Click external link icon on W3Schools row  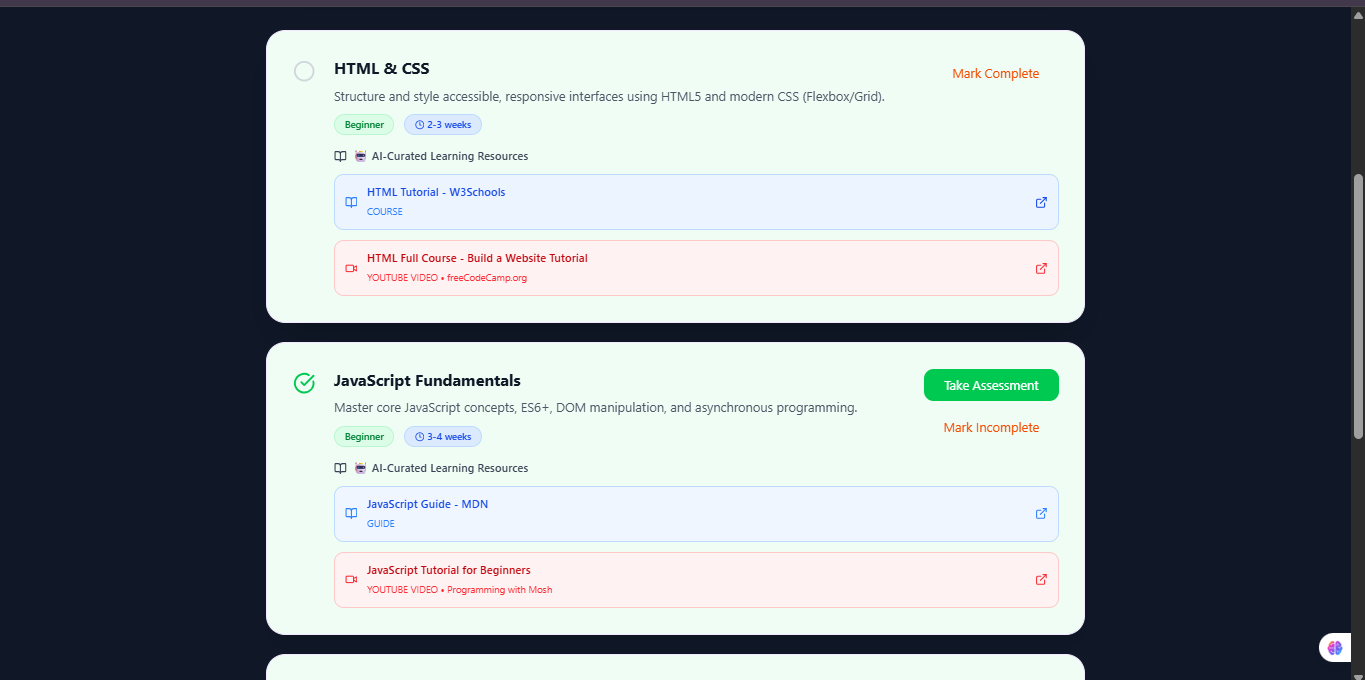(1041, 202)
